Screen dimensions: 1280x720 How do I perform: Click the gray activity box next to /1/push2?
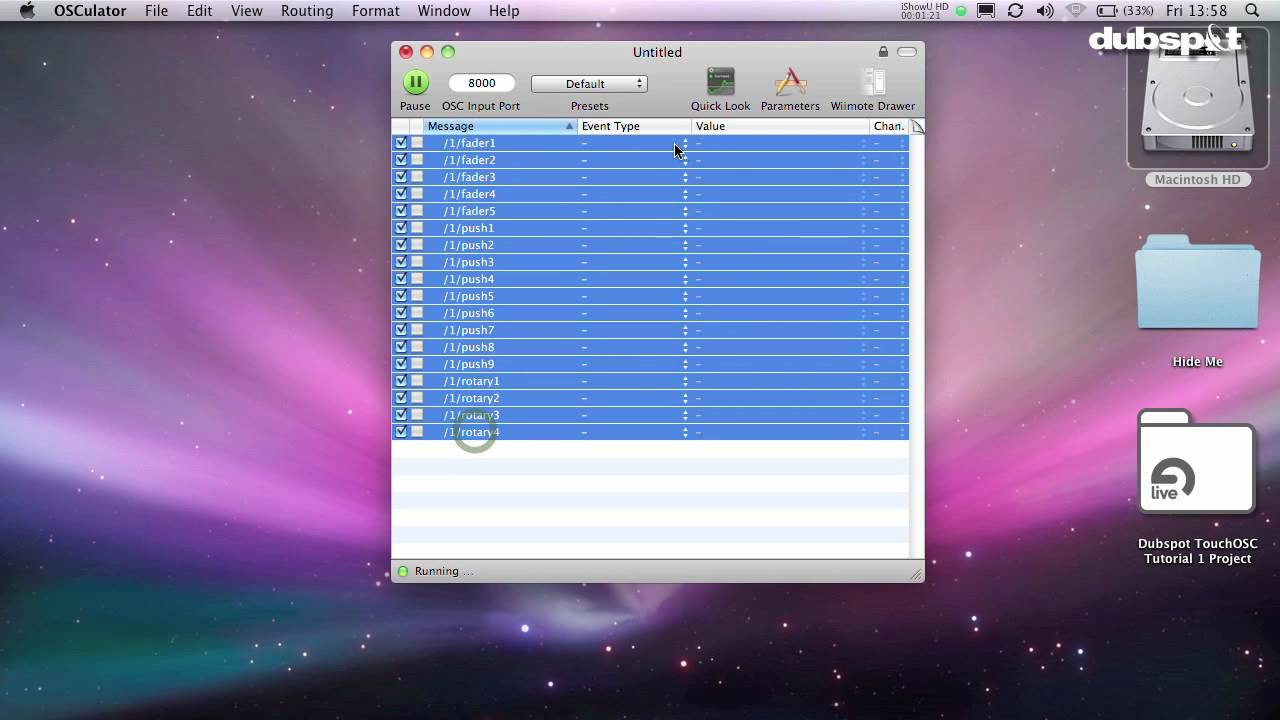pos(417,245)
